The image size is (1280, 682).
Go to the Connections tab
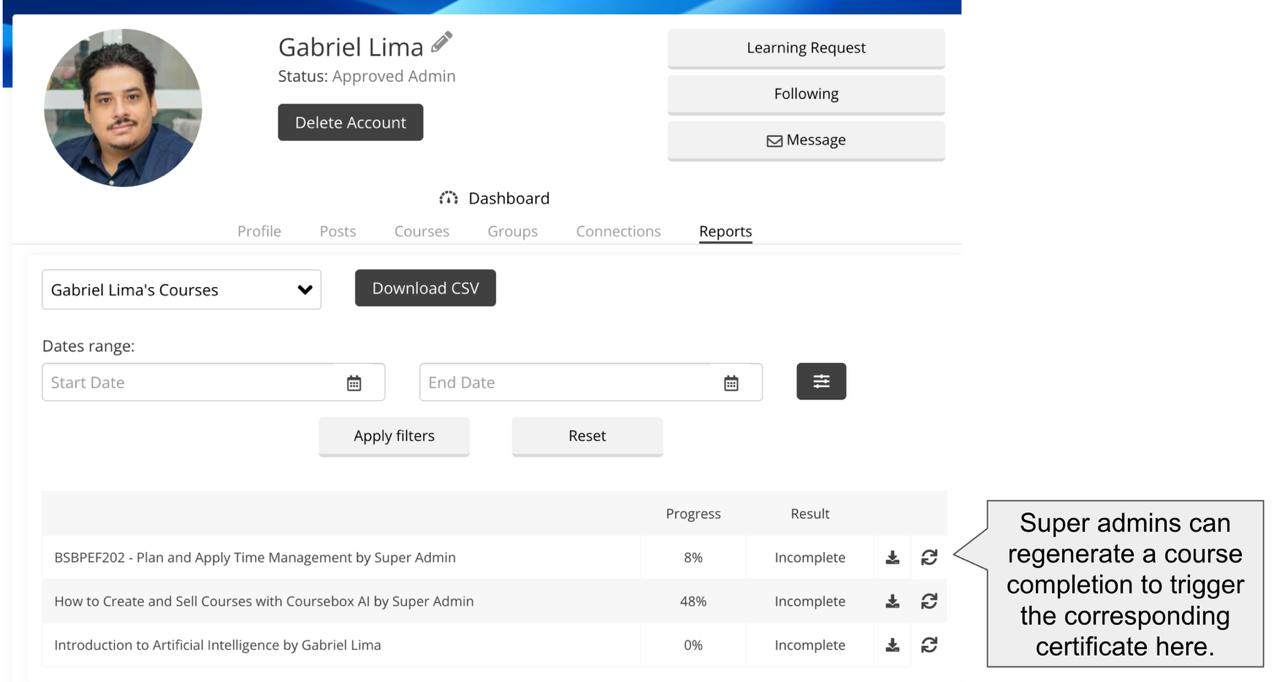(618, 231)
